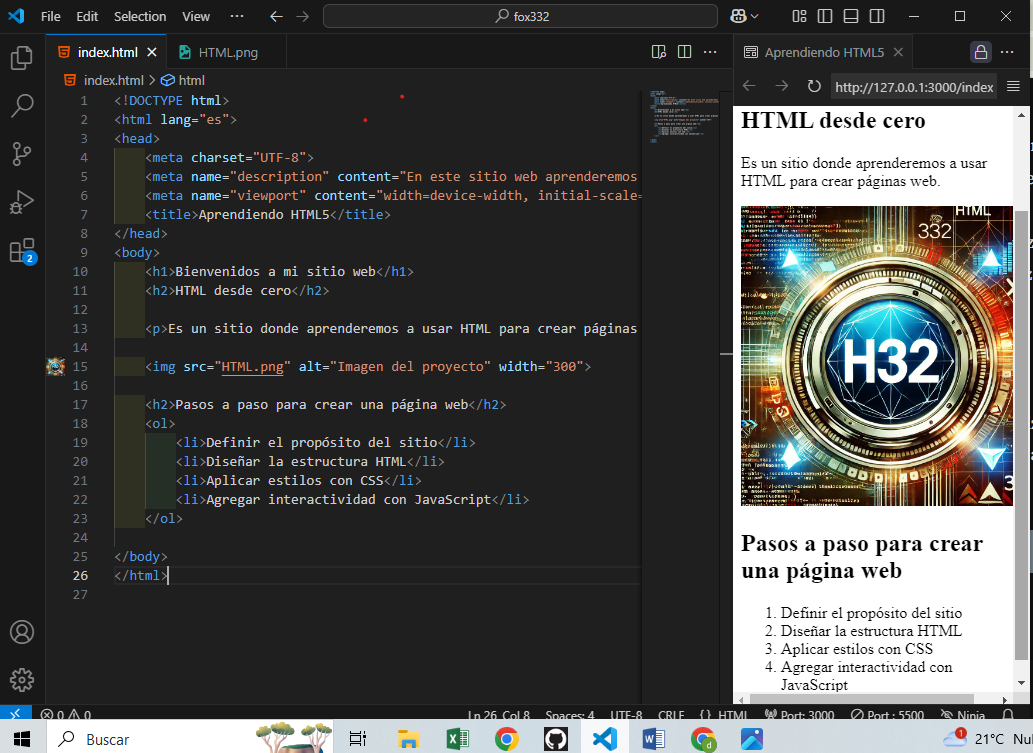The height and width of the screenshot is (753, 1033).
Task: Open the Extensions view with the 2 badge
Action: pyautogui.click(x=22, y=251)
